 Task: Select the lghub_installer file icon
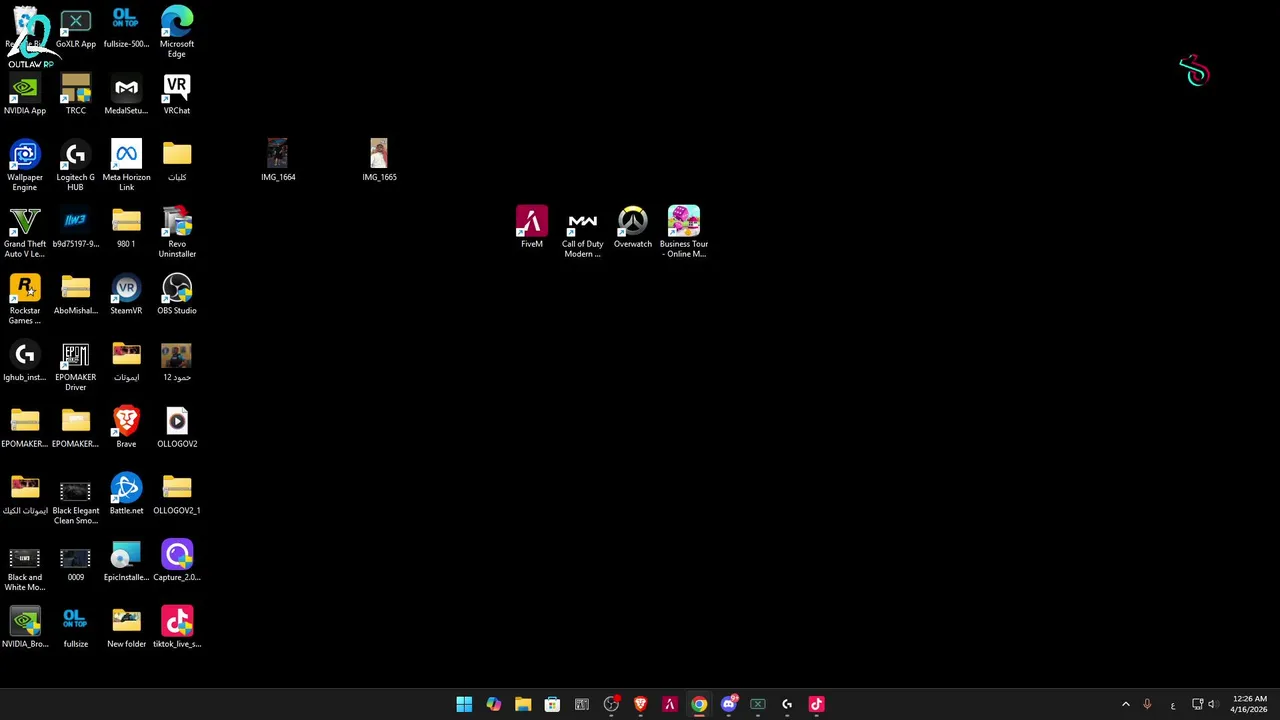tap(25, 363)
